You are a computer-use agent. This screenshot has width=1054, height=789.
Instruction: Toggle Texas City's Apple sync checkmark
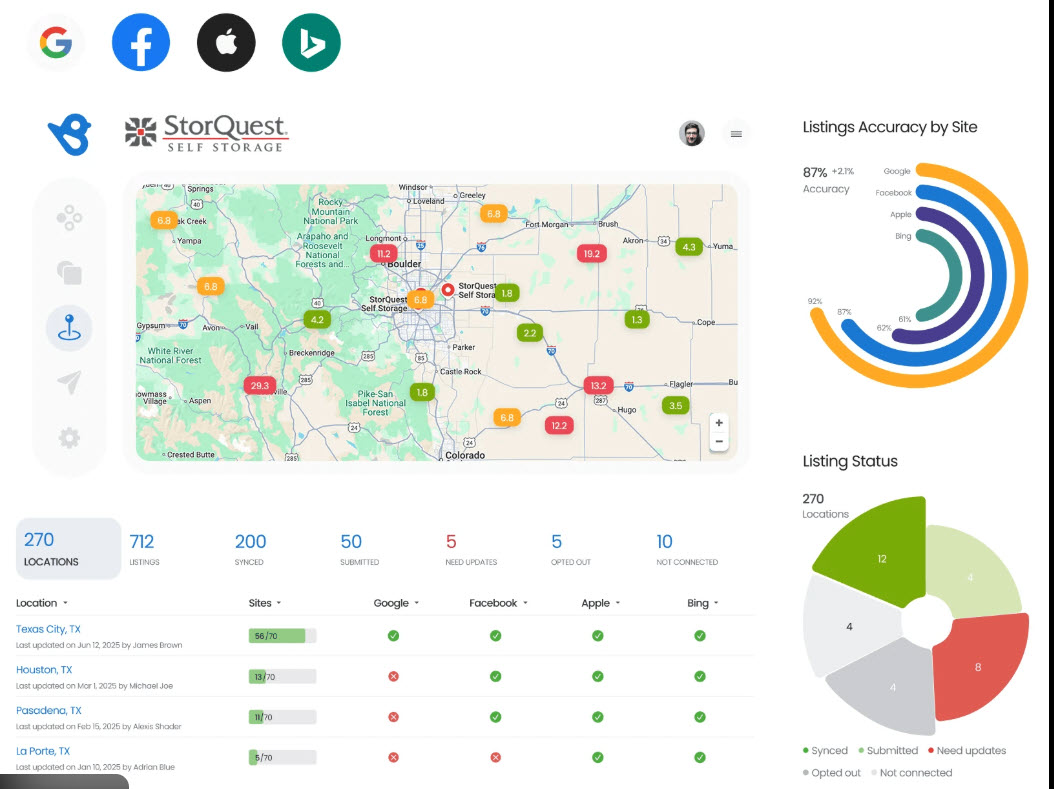point(597,634)
